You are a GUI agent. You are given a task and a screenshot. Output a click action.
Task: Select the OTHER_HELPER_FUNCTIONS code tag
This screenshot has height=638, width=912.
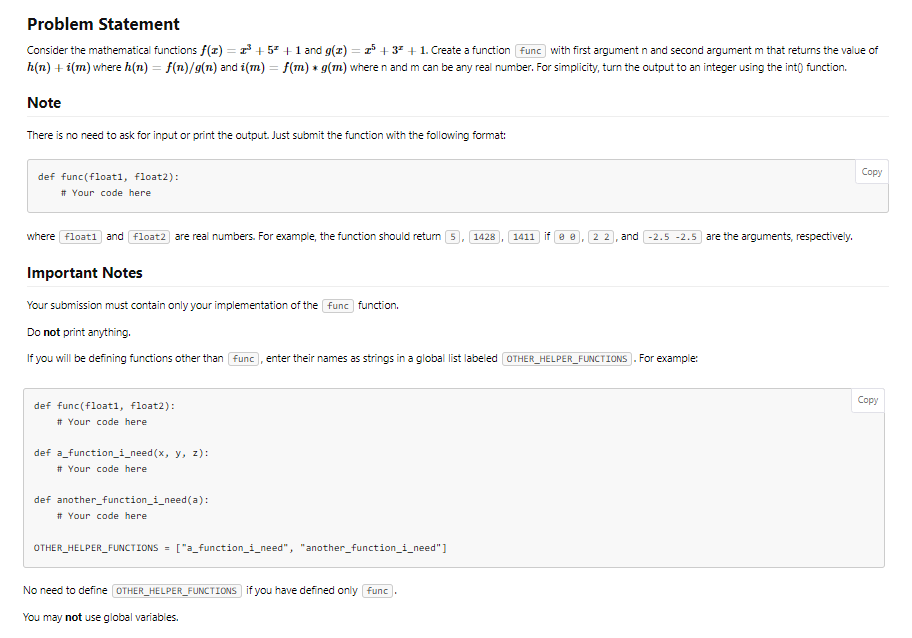click(566, 358)
